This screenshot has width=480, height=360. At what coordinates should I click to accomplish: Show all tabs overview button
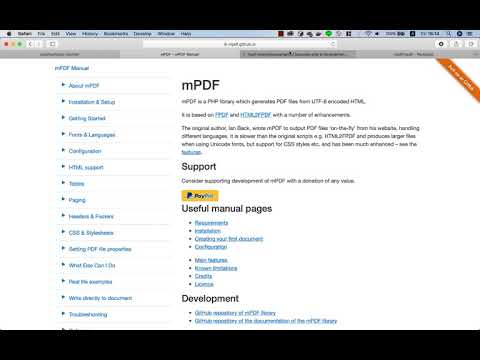[x=471, y=44]
